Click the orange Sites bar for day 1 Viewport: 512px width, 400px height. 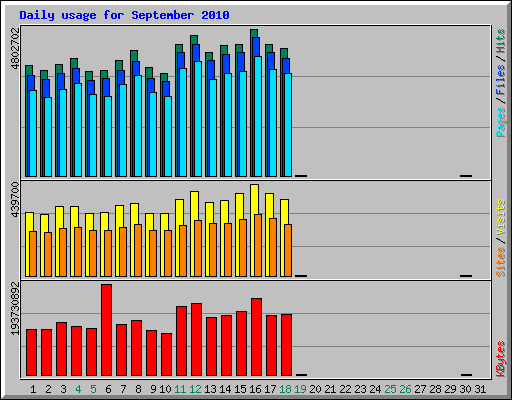[x=33, y=254]
